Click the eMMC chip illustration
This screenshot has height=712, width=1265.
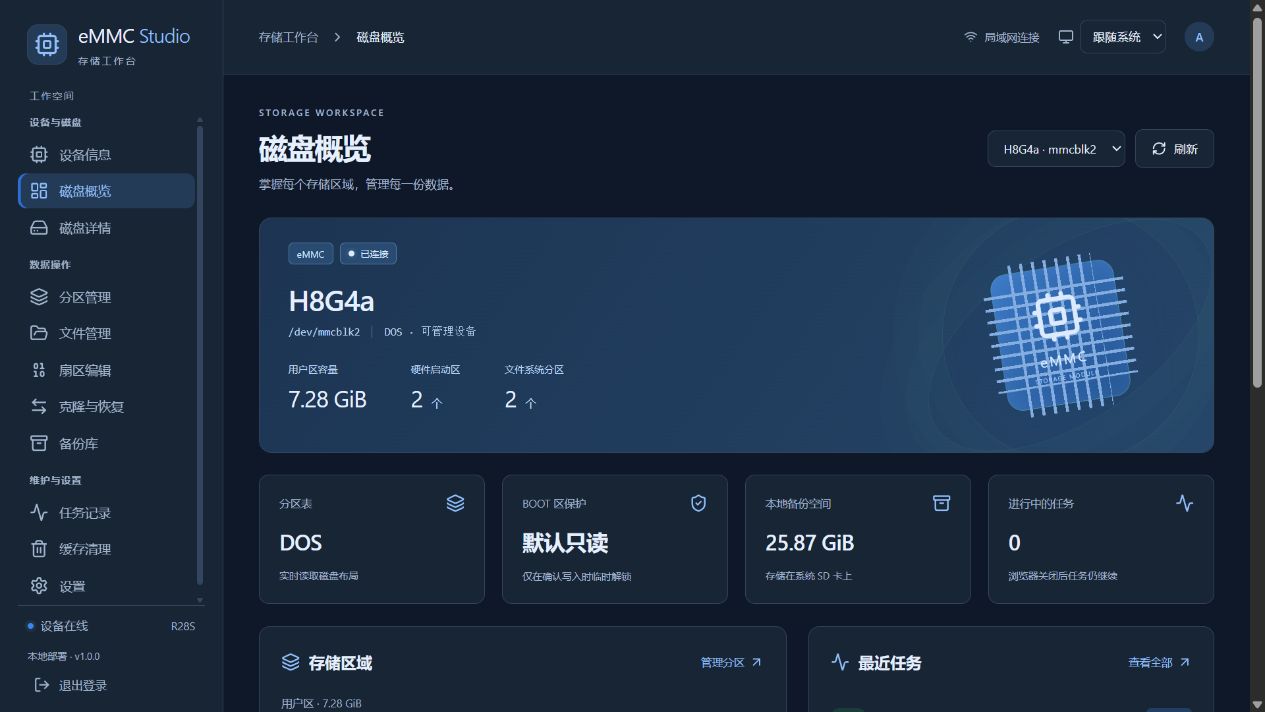[x=1059, y=335]
